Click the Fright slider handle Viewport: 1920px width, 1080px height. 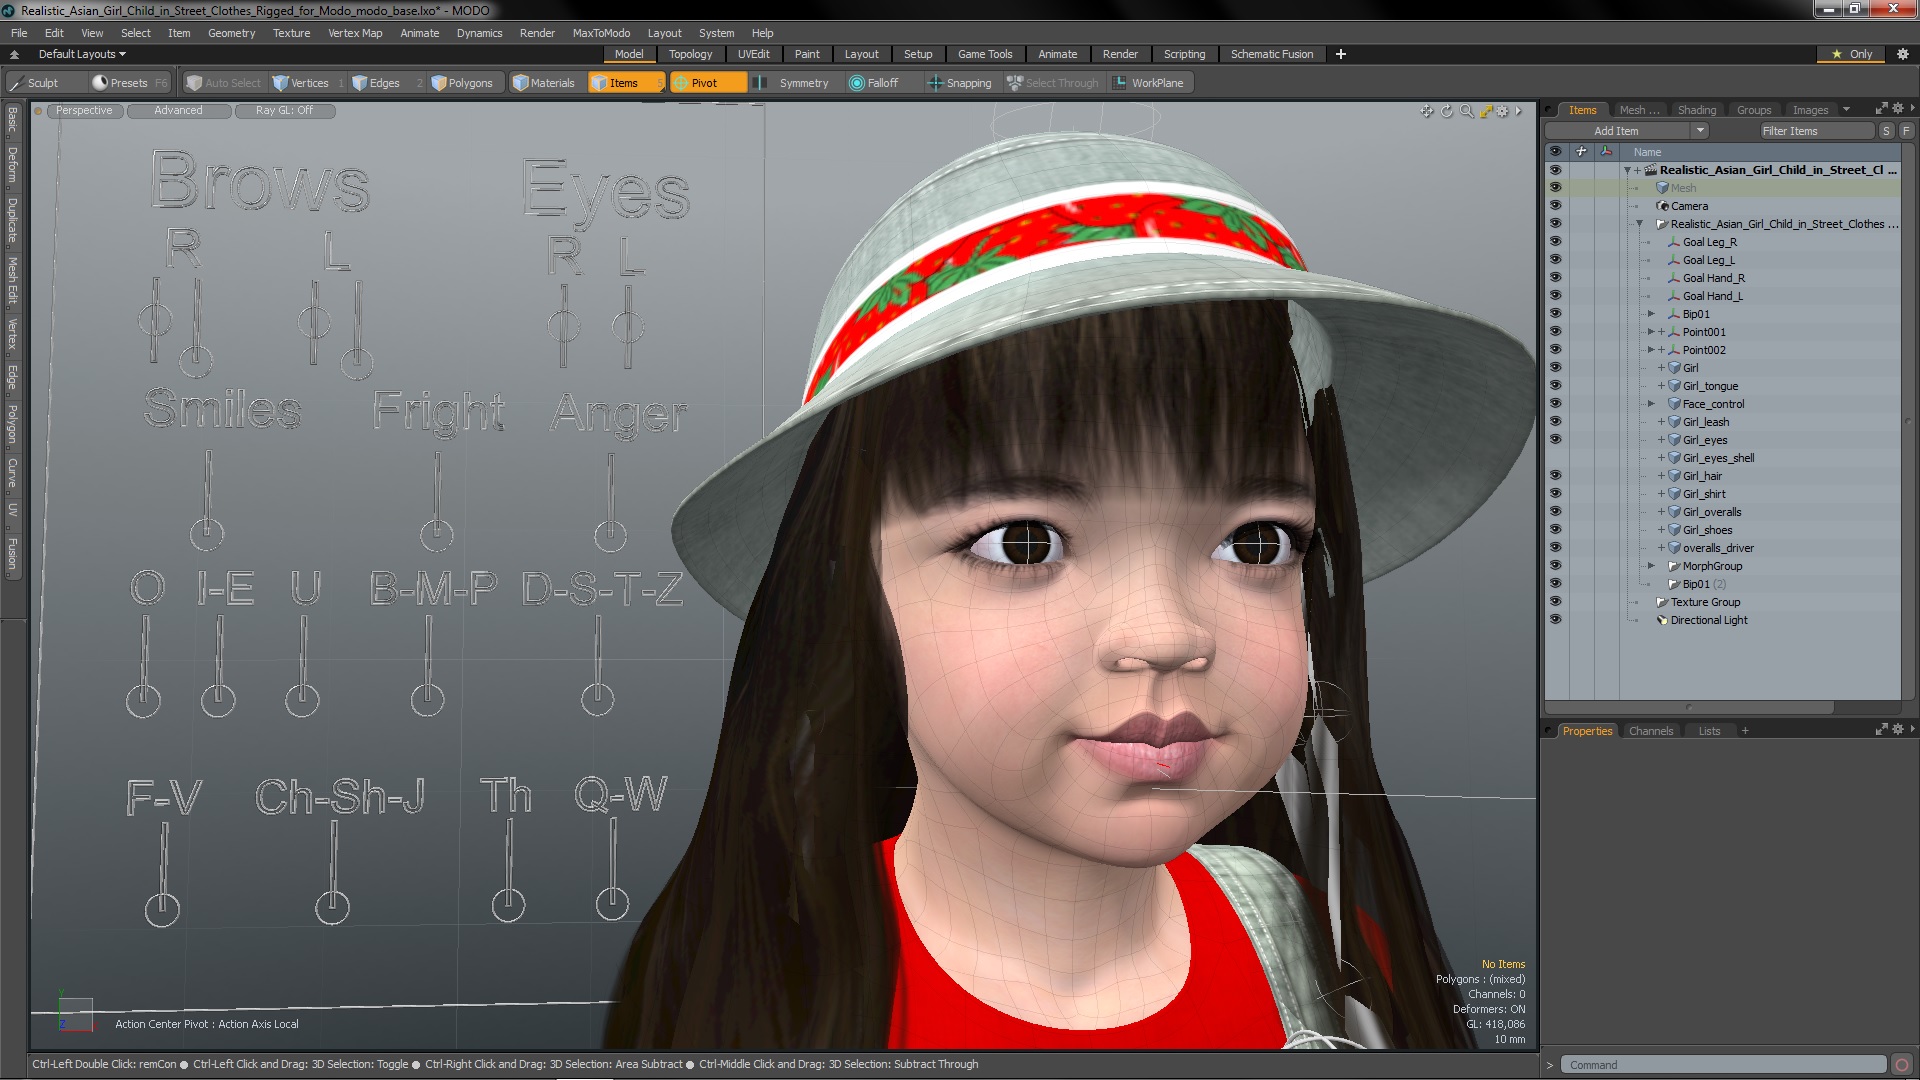coord(437,535)
